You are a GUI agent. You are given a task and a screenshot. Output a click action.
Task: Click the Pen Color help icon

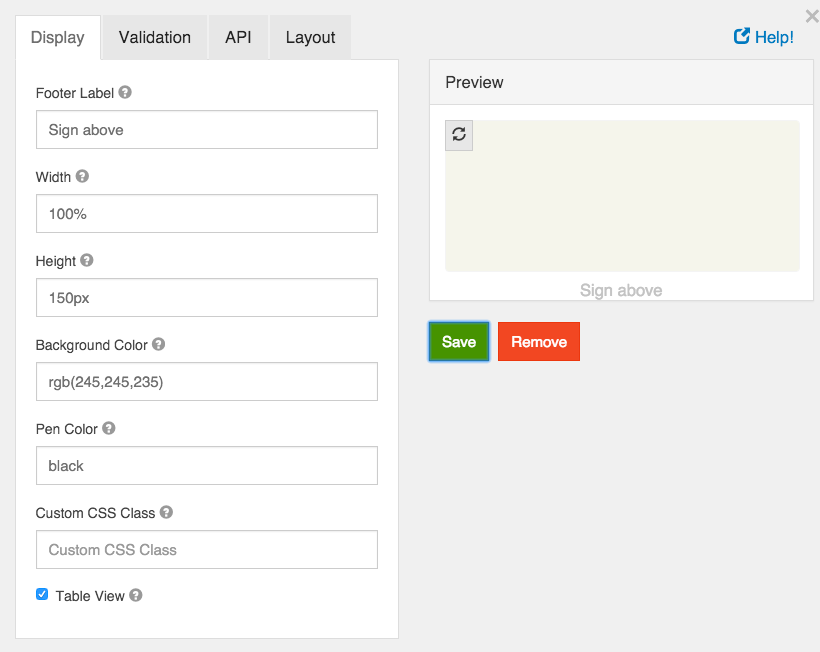[109, 428]
